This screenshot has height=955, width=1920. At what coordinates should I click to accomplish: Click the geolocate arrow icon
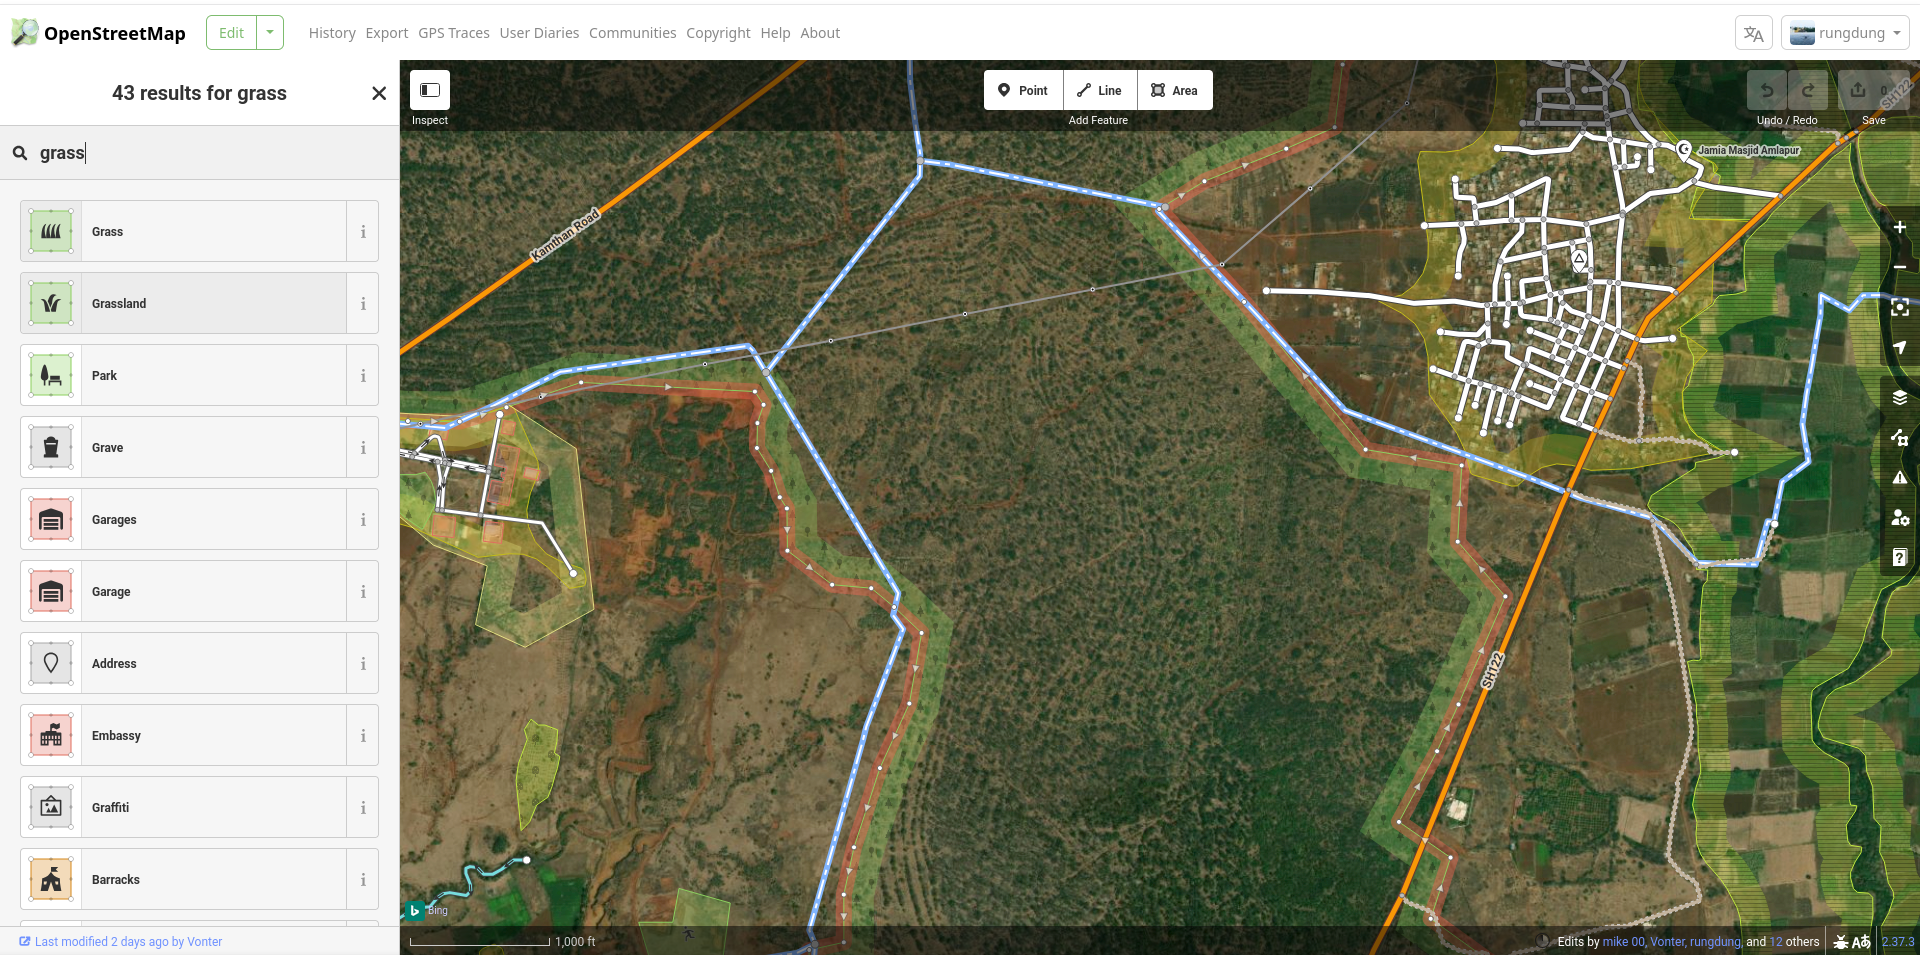(1899, 348)
